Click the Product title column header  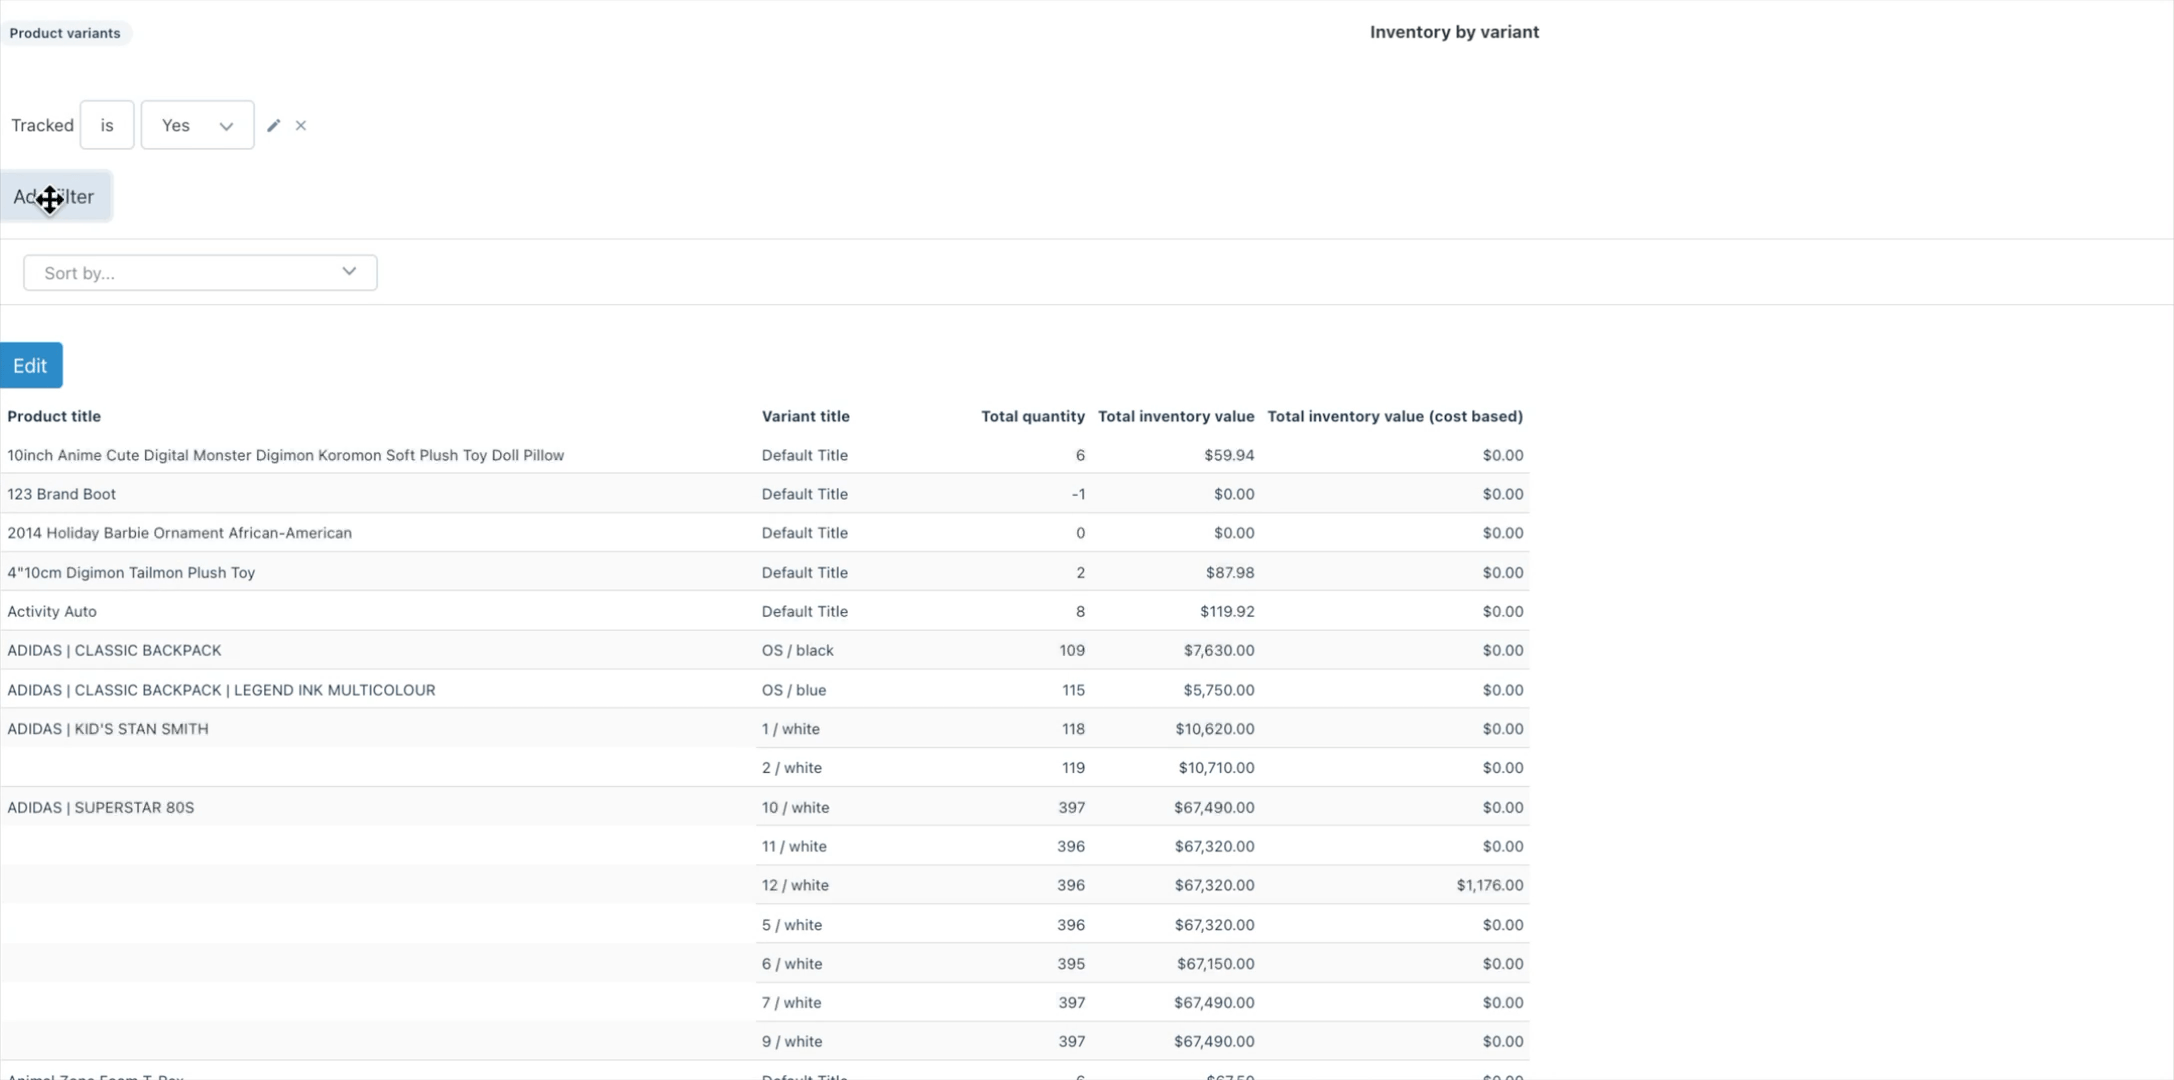[54, 416]
